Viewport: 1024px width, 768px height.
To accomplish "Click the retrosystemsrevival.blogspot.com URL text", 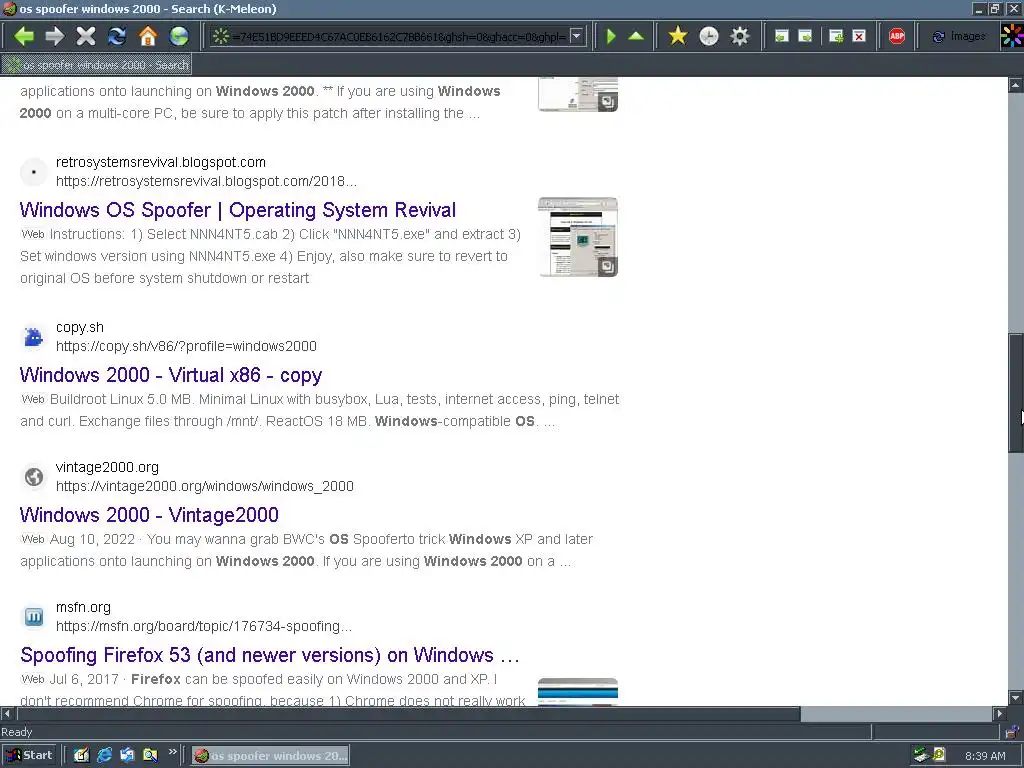I will pyautogui.click(x=206, y=181).
